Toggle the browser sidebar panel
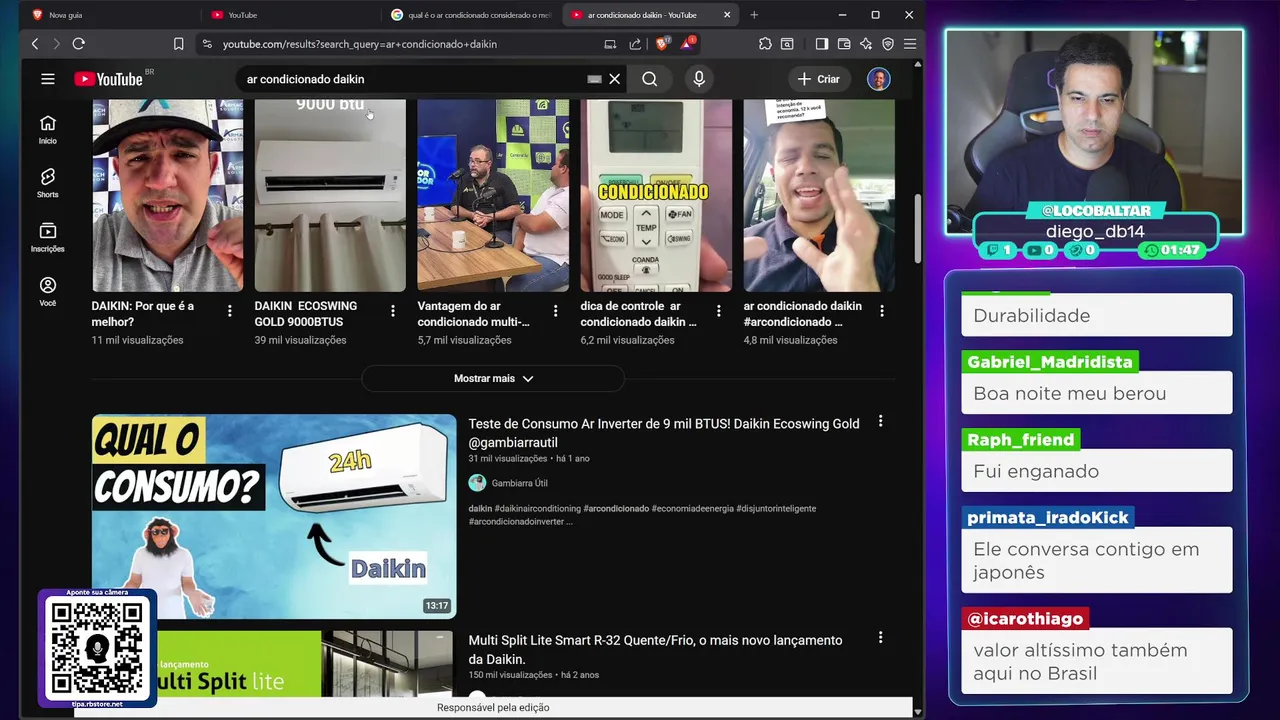 coord(822,44)
